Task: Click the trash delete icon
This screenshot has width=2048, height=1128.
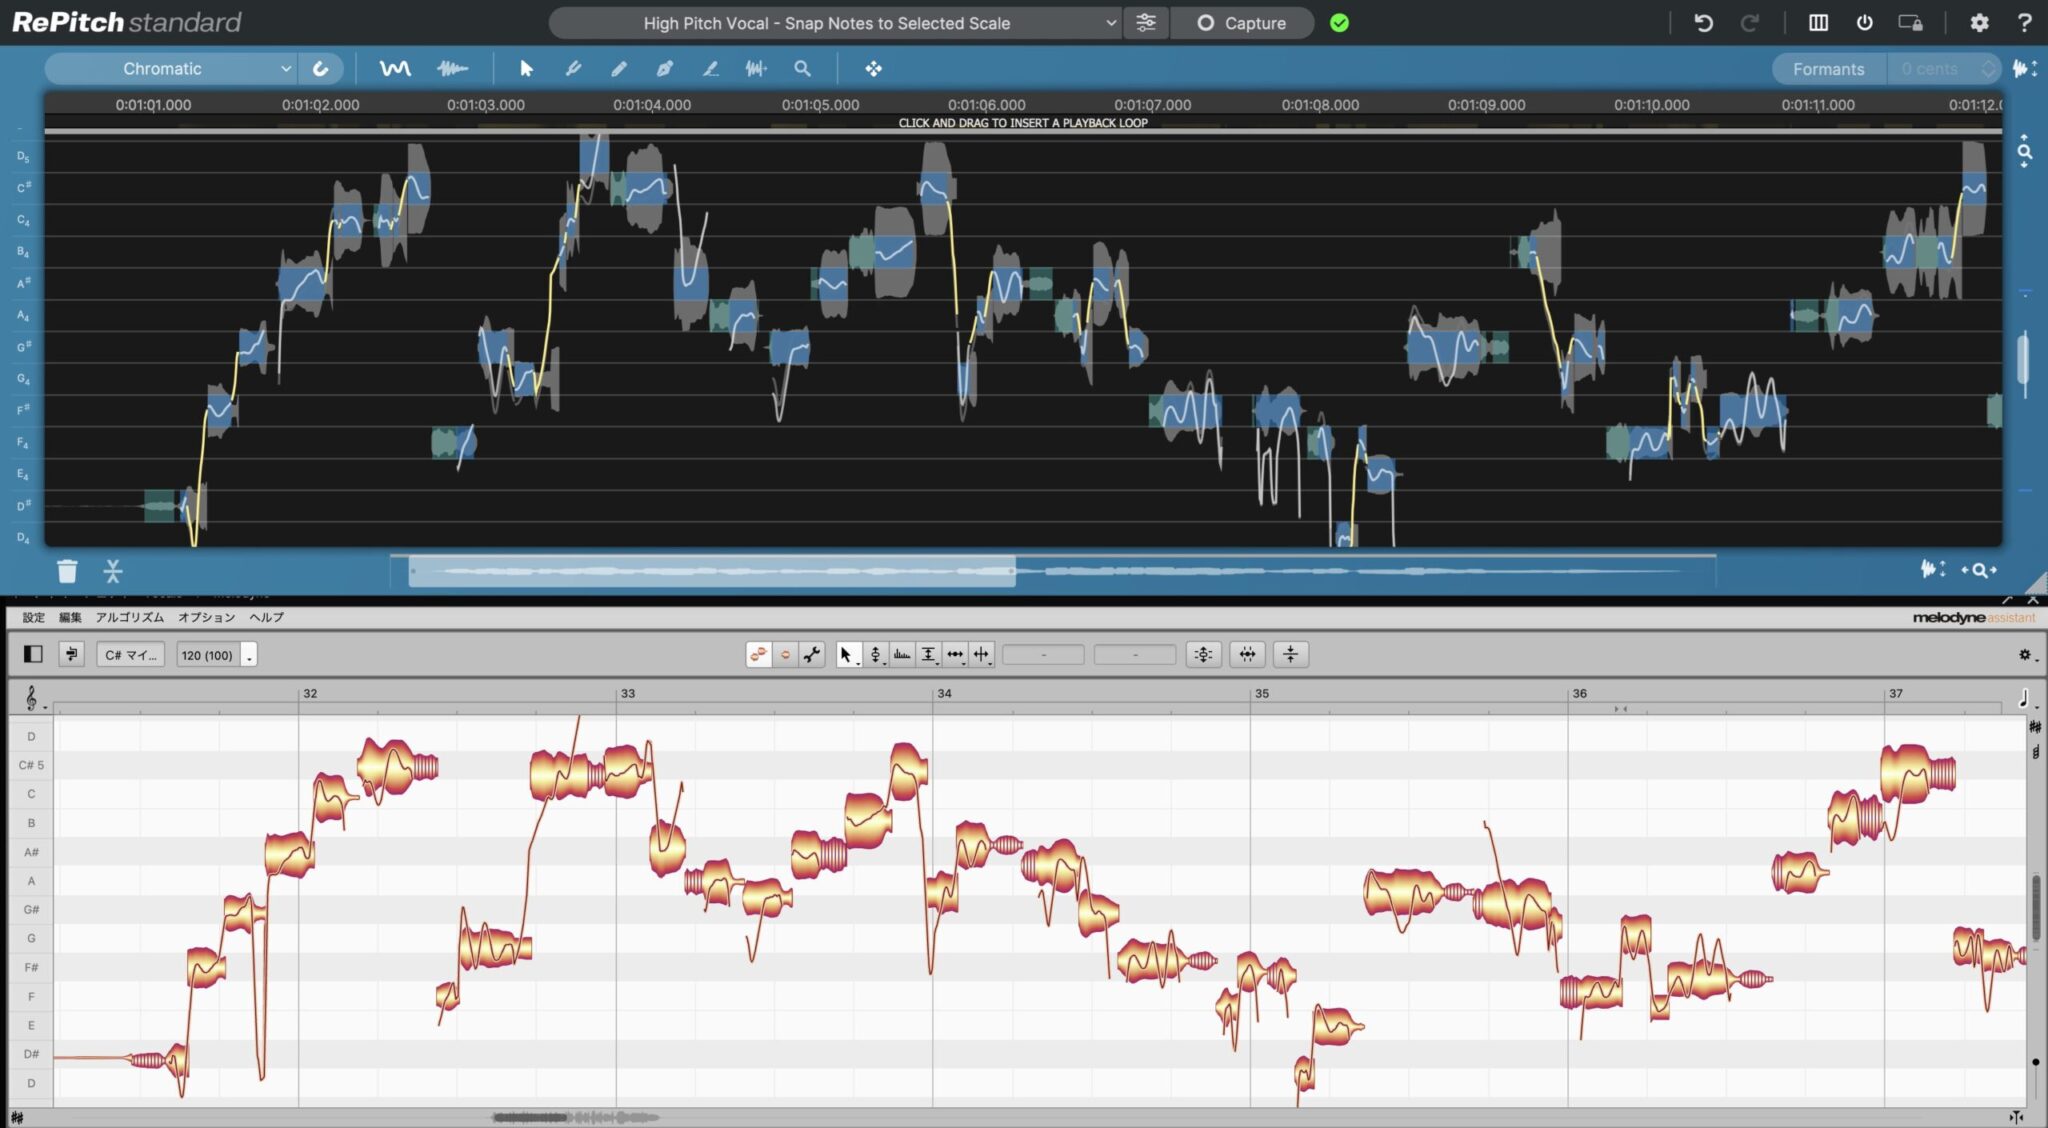Action: [67, 571]
